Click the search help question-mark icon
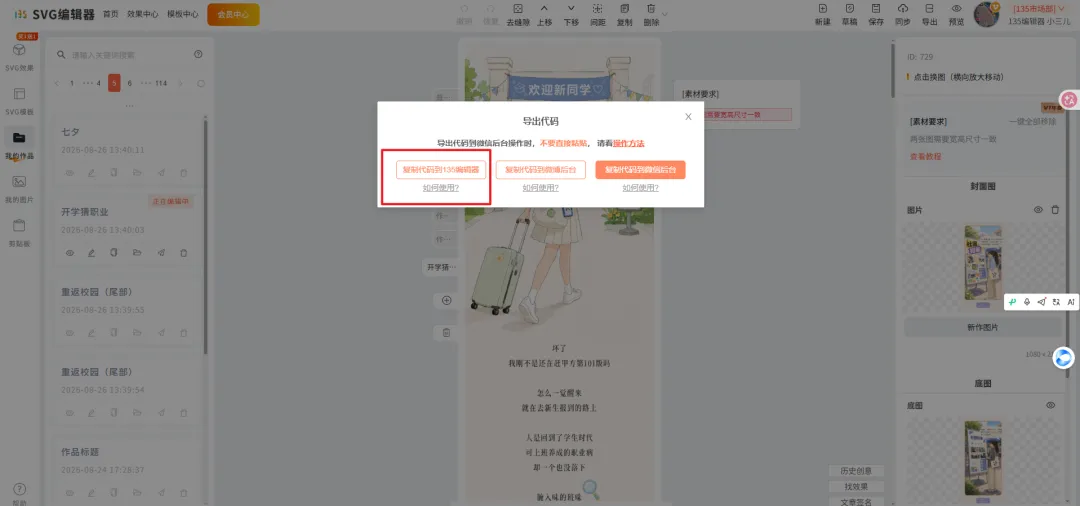The height and width of the screenshot is (506, 1080). [x=198, y=54]
